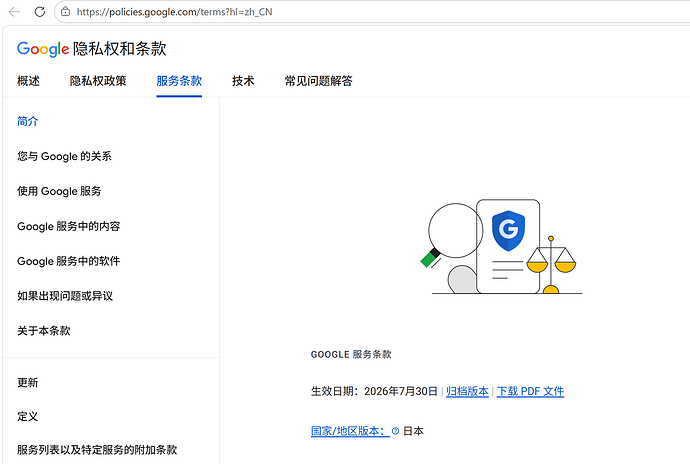The image size is (690, 464).
Task: Open 定义 sidebar item
Action: coord(28,416)
